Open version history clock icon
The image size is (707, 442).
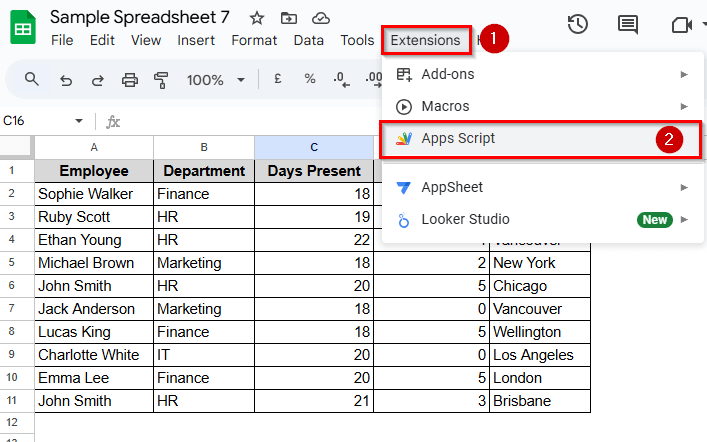pos(577,25)
